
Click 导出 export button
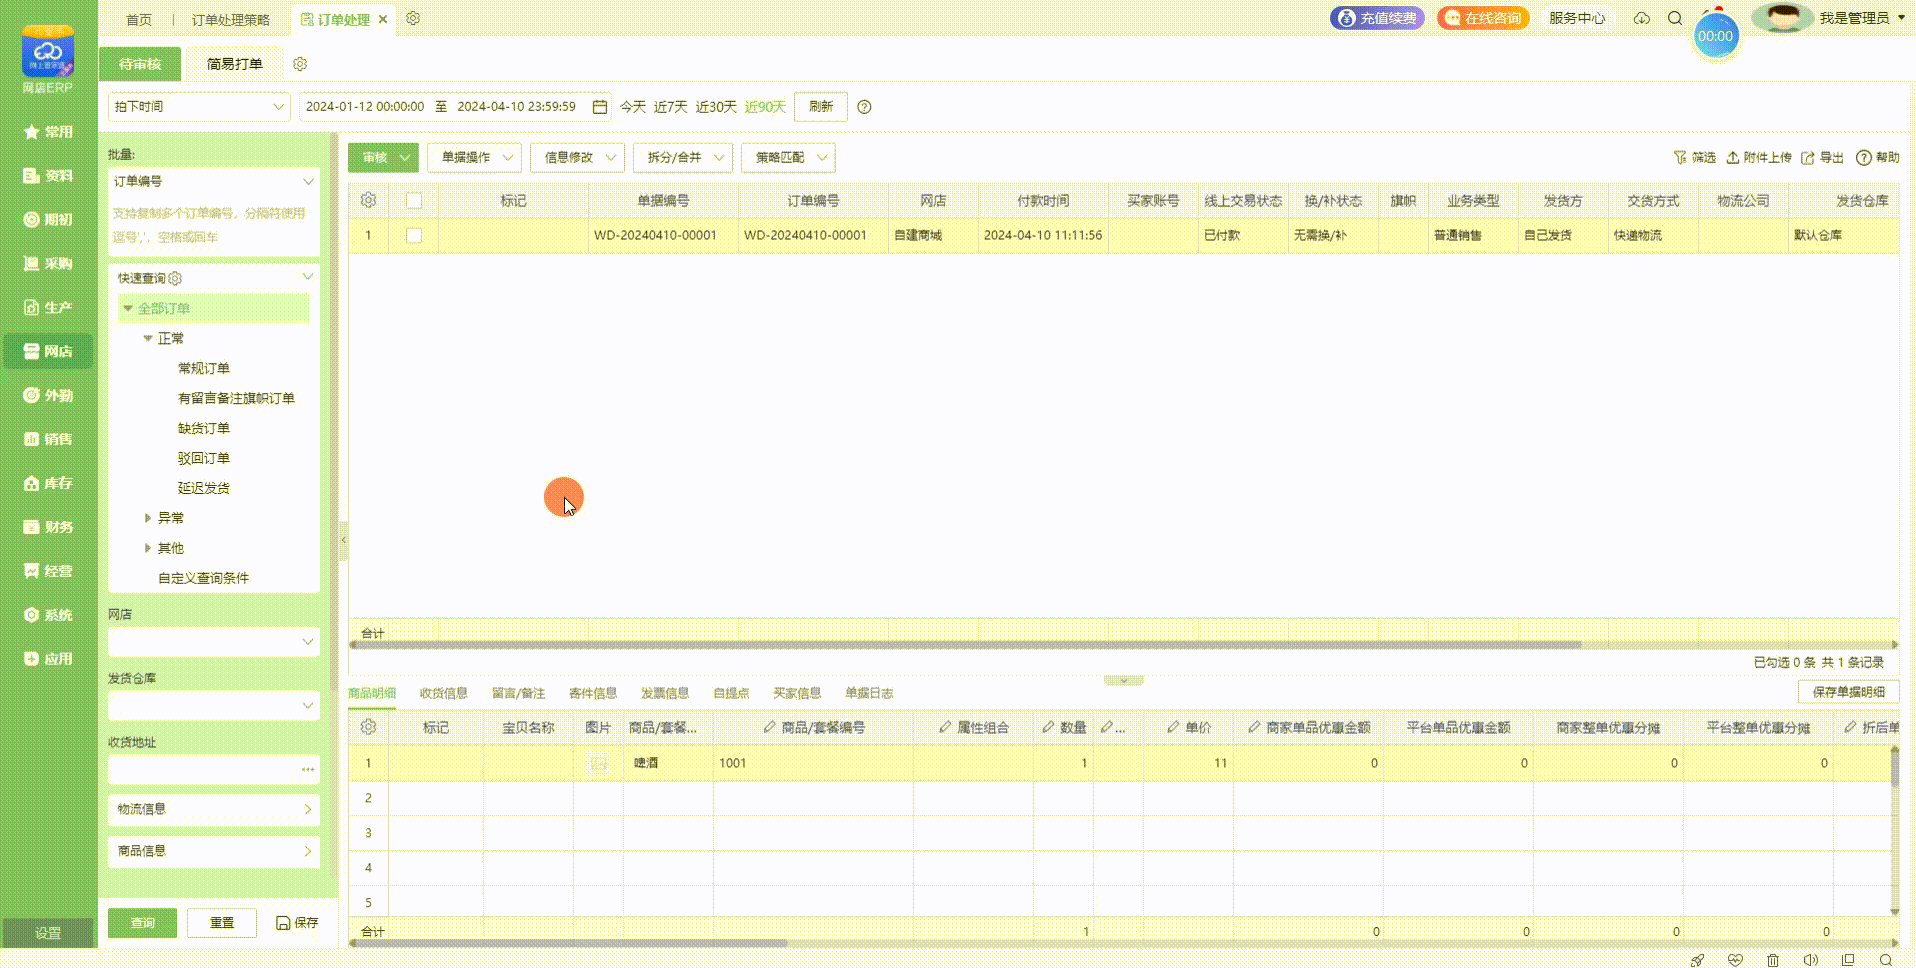pos(1822,158)
